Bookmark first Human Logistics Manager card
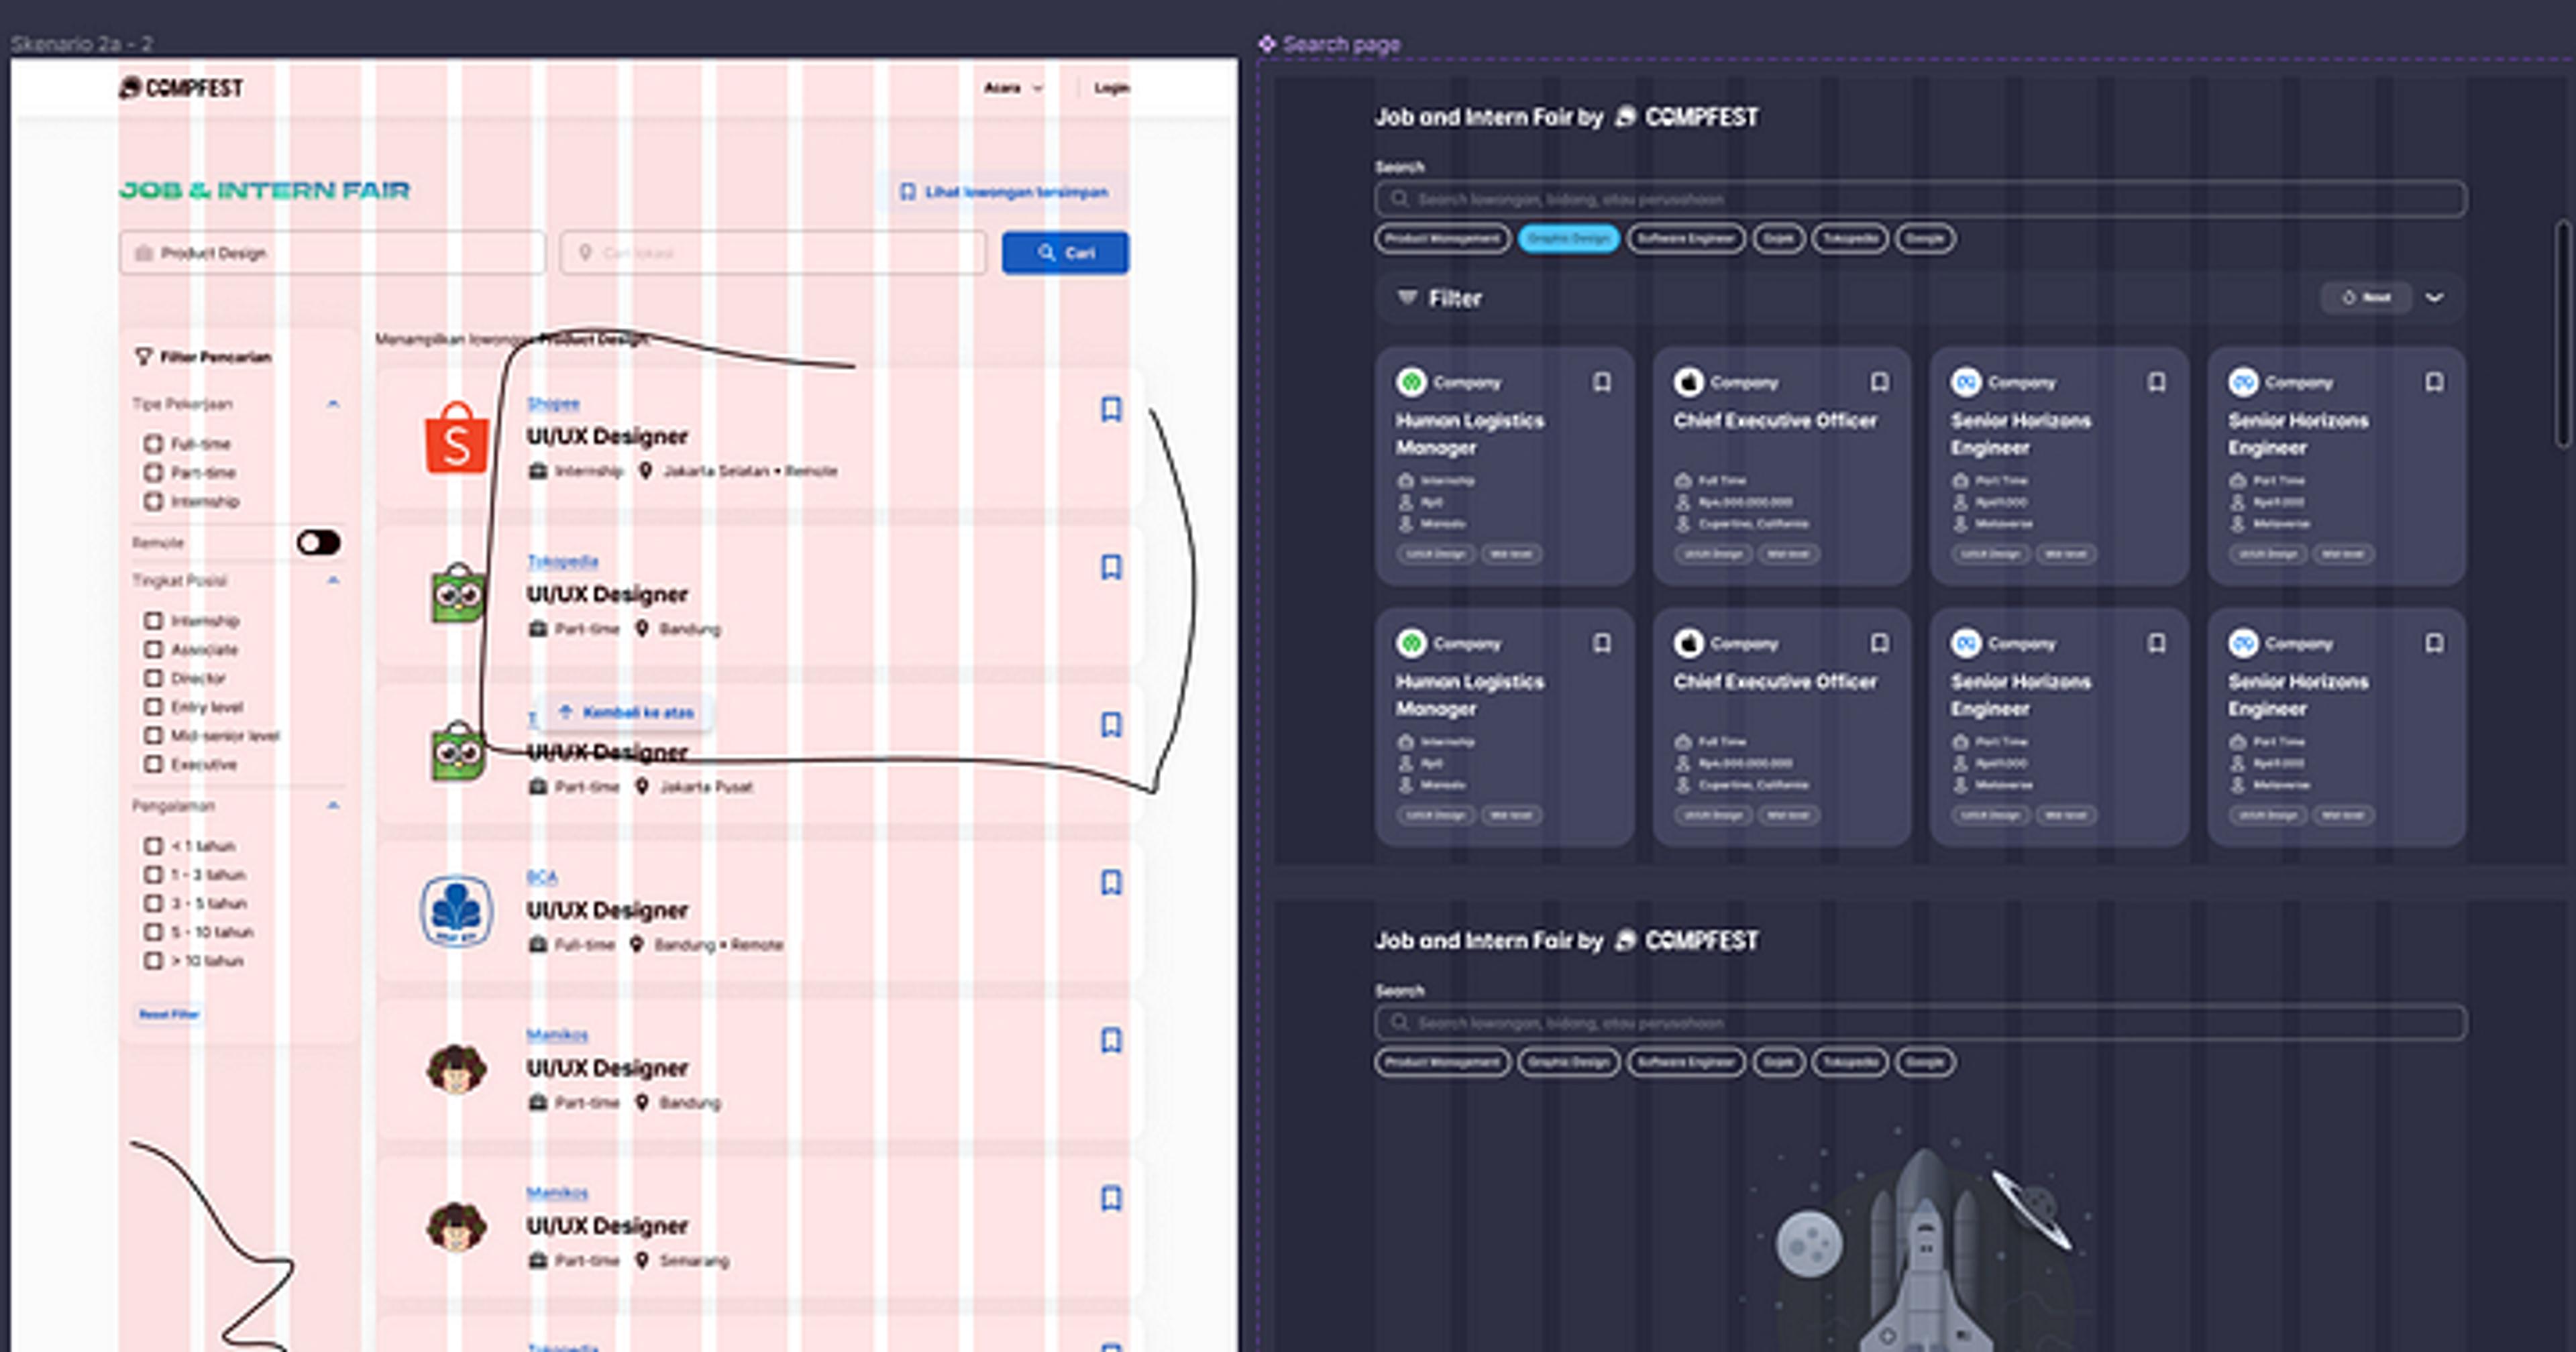This screenshot has width=2576, height=1352. [1602, 382]
